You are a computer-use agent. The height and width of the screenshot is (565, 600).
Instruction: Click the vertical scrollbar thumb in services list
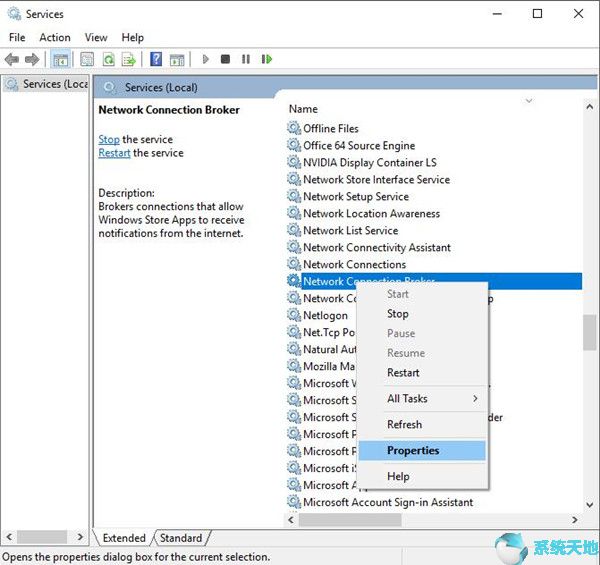click(x=590, y=332)
